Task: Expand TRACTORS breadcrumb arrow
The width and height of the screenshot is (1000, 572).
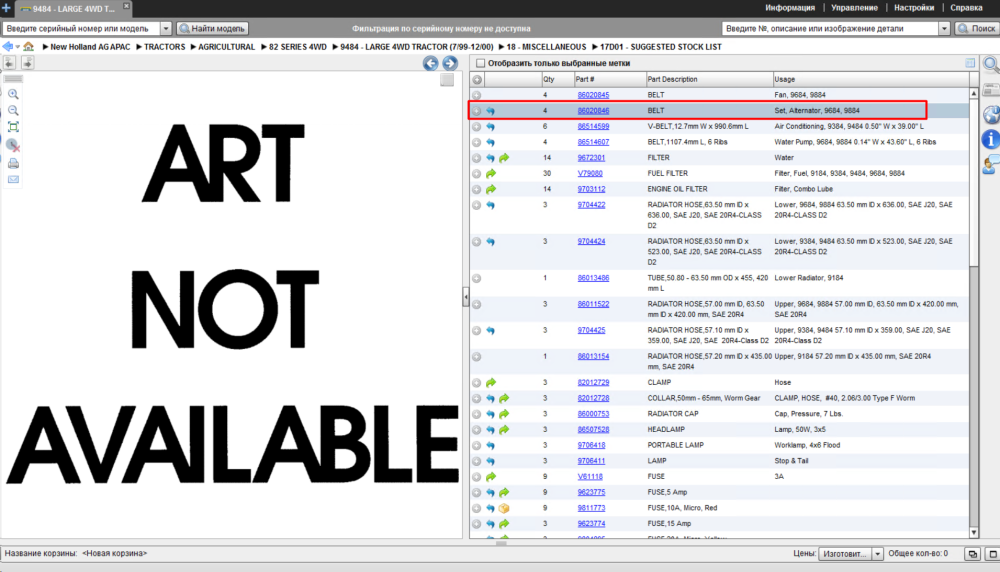Action: (x=138, y=47)
